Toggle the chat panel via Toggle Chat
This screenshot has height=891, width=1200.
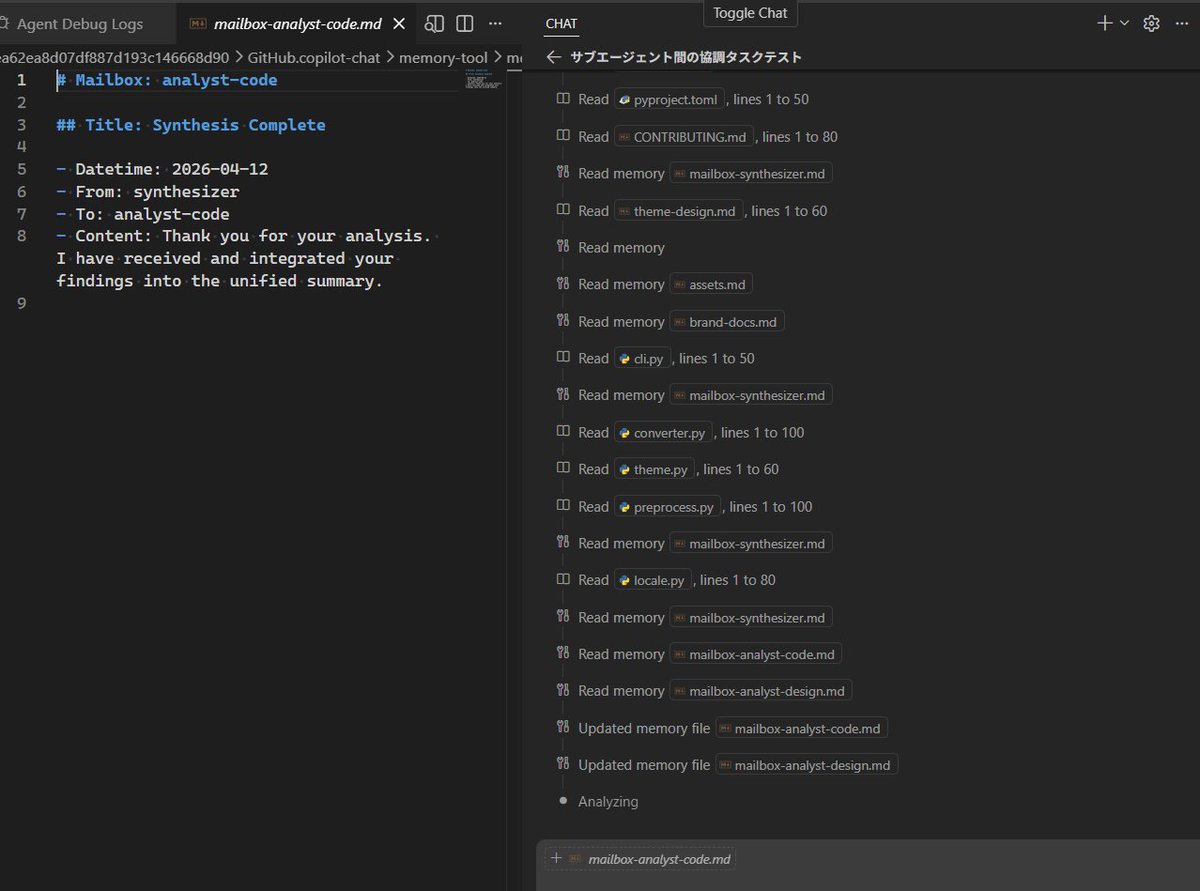[749, 14]
